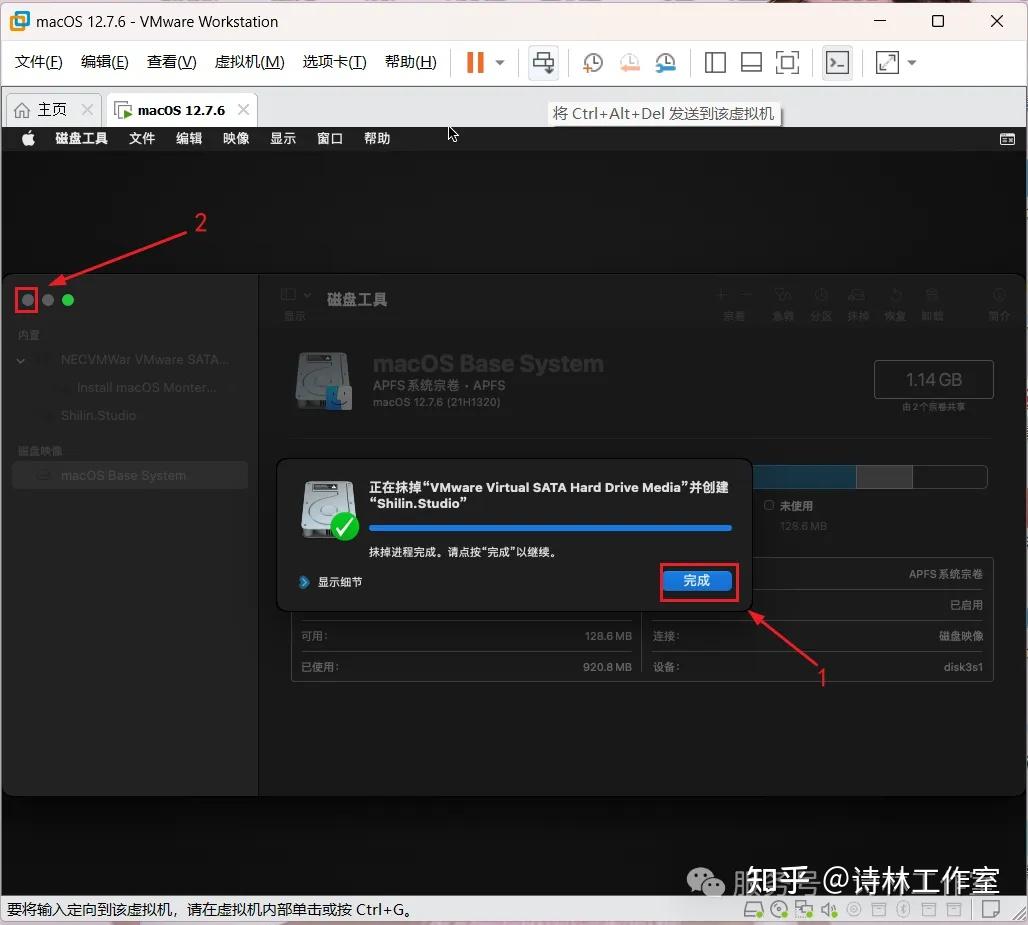Click send Ctrl+Alt+Del to VM icon

pos(543,62)
